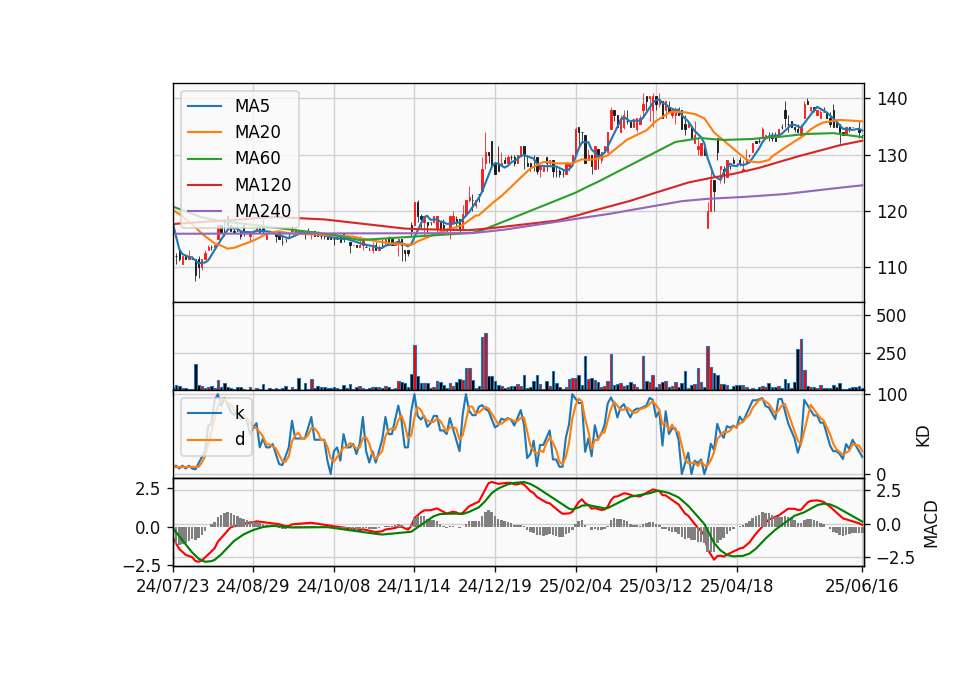Click the 'k' legend label in KD panel

tap(239, 413)
